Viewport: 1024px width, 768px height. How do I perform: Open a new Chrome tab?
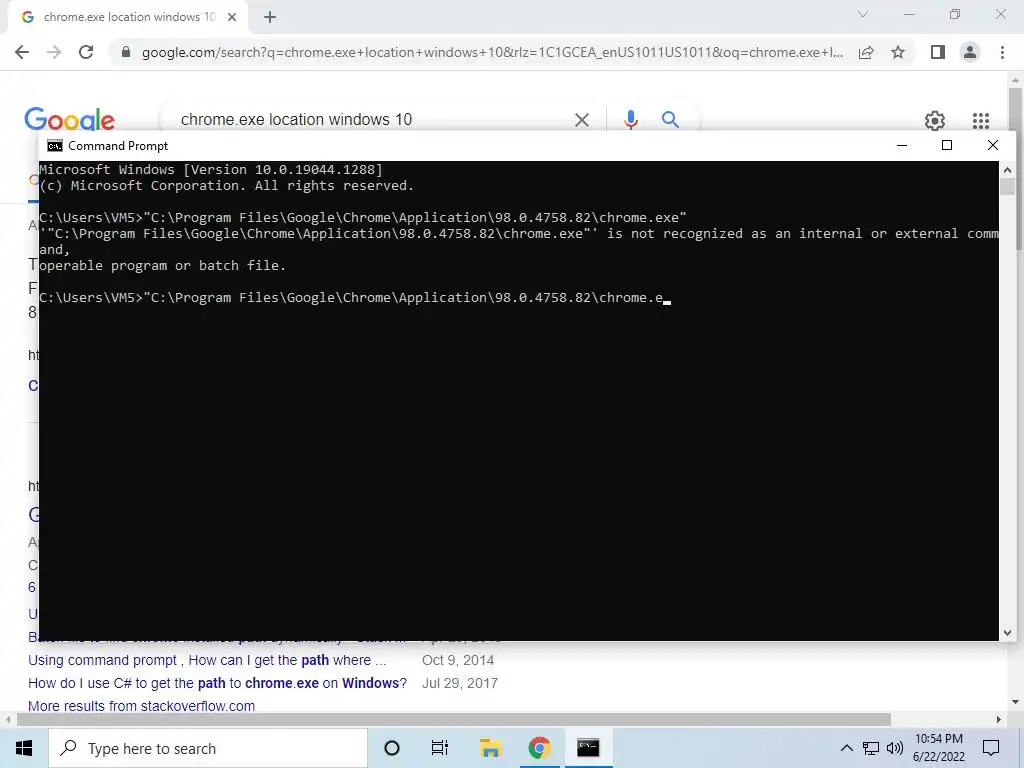270,18
